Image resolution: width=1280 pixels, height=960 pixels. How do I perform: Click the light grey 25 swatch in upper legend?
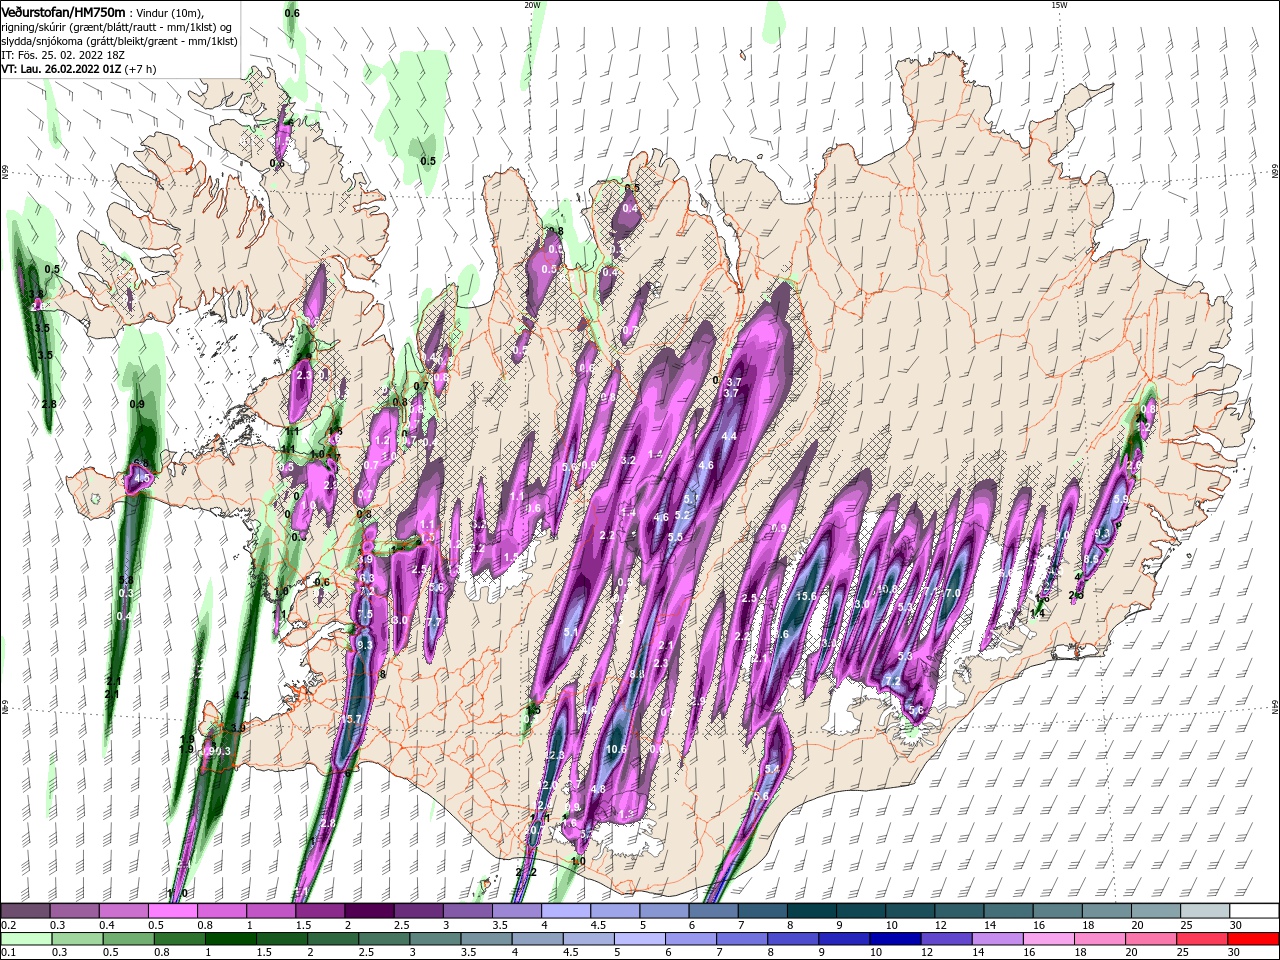tap(1205, 911)
